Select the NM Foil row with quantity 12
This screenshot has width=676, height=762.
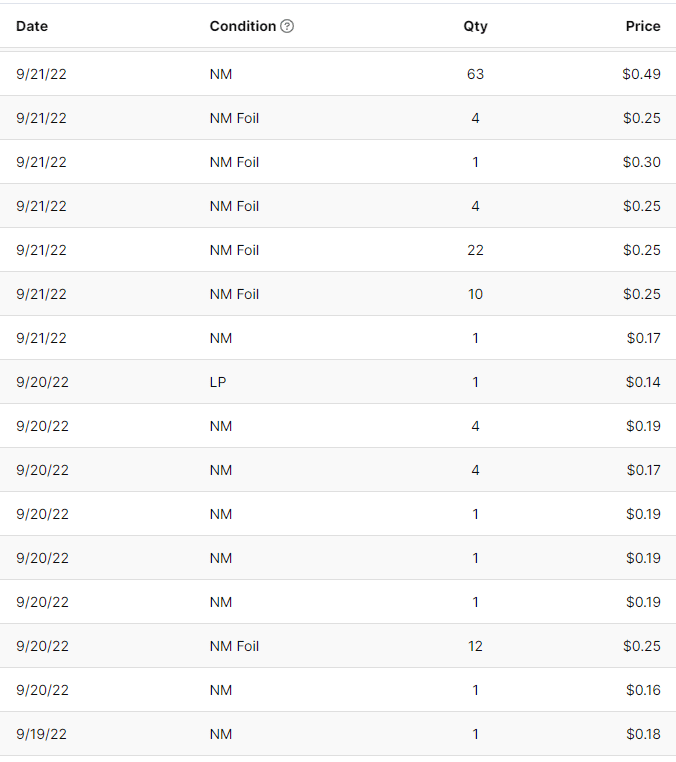(x=338, y=646)
